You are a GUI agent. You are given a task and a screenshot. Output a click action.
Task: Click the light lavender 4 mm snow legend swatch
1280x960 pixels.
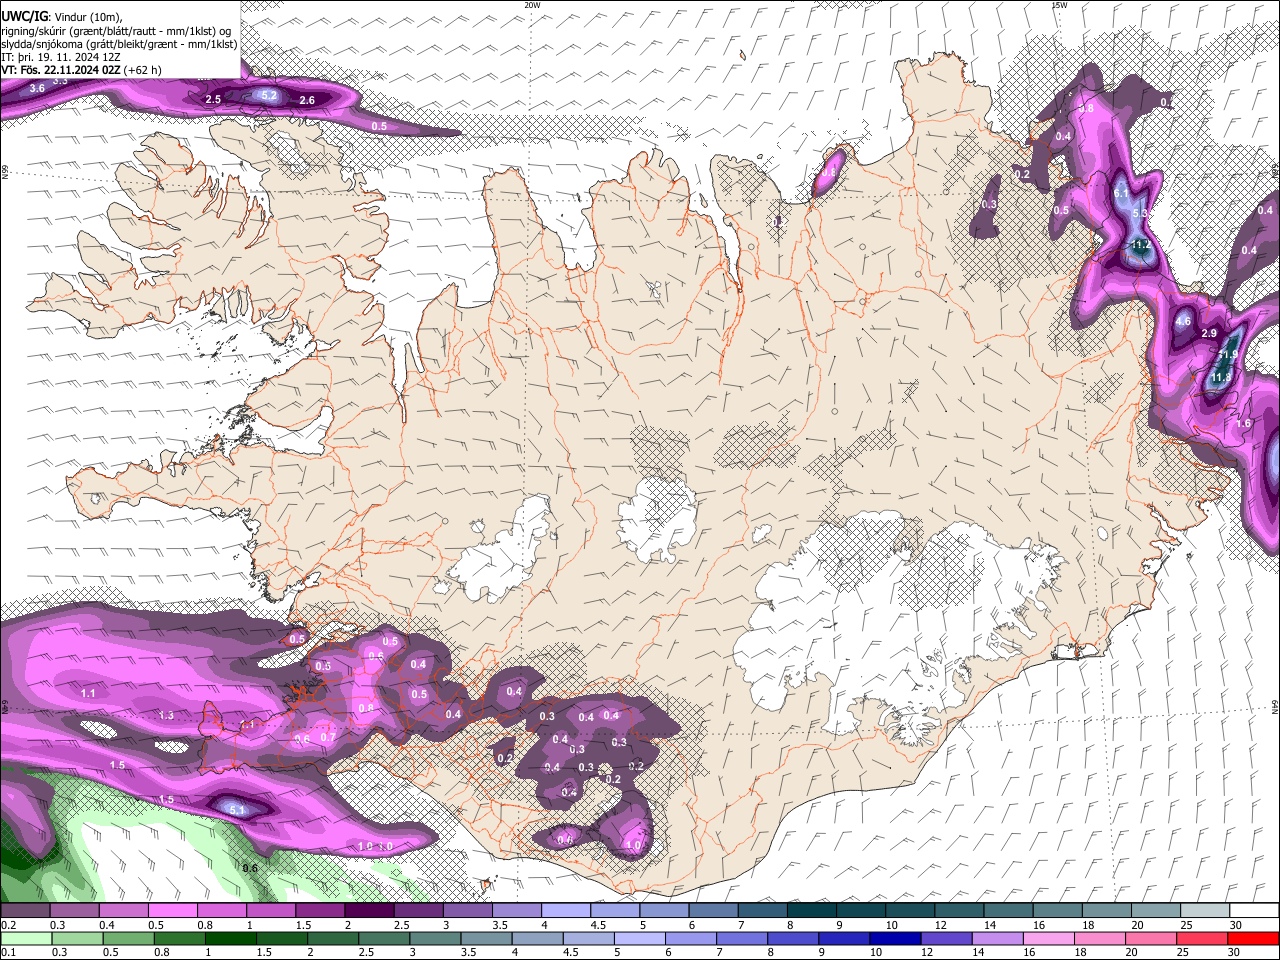click(566, 911)
